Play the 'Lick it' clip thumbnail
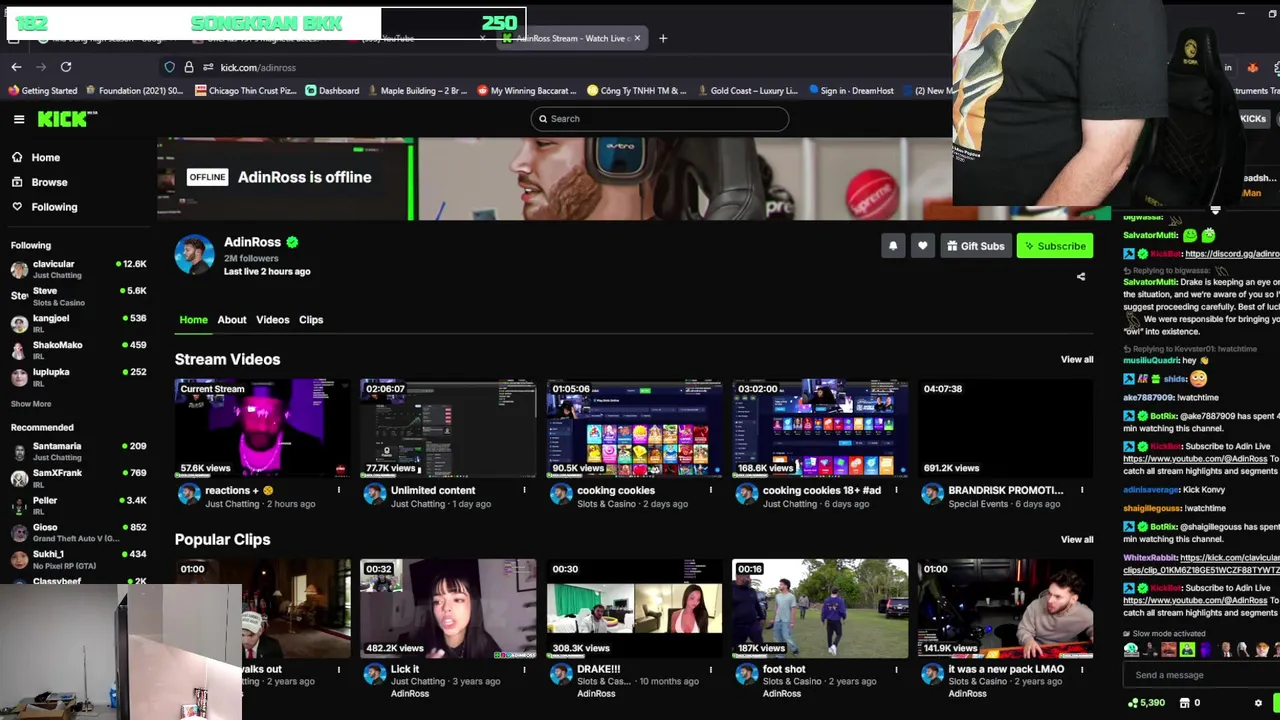This screenshot has width=1280, height=720. click(x=448, y=608)
